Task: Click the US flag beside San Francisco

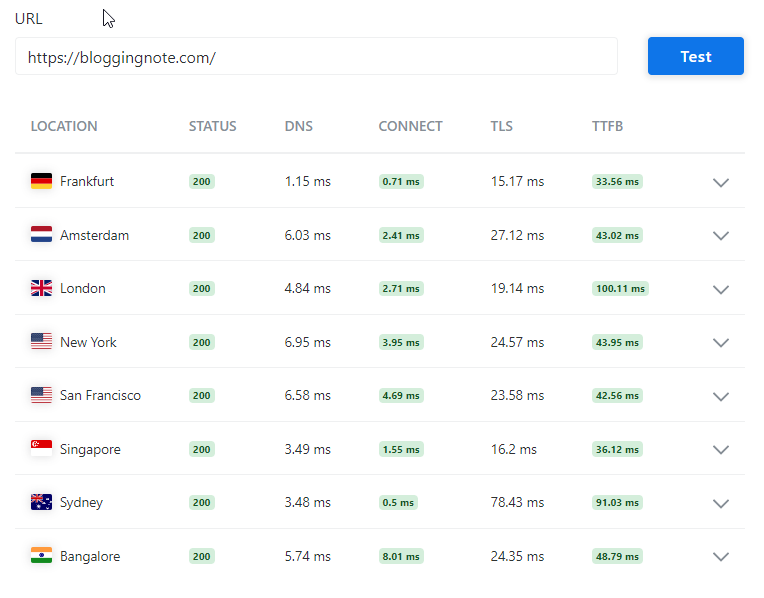Action: [41, 395]
